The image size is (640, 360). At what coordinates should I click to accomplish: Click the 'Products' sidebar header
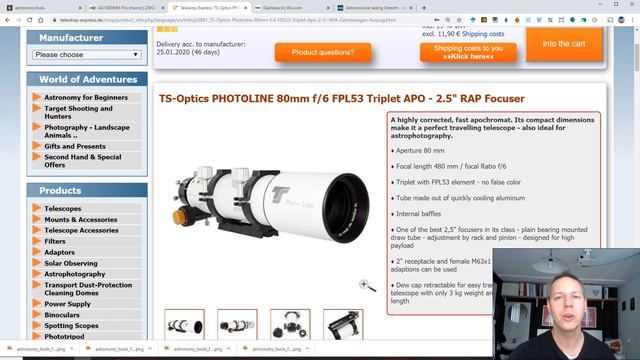coord(87,191)
